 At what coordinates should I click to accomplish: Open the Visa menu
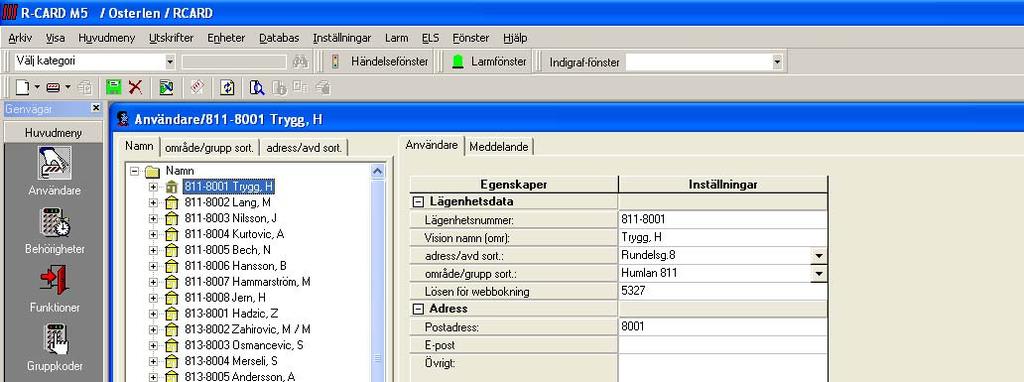click(56, 38)
